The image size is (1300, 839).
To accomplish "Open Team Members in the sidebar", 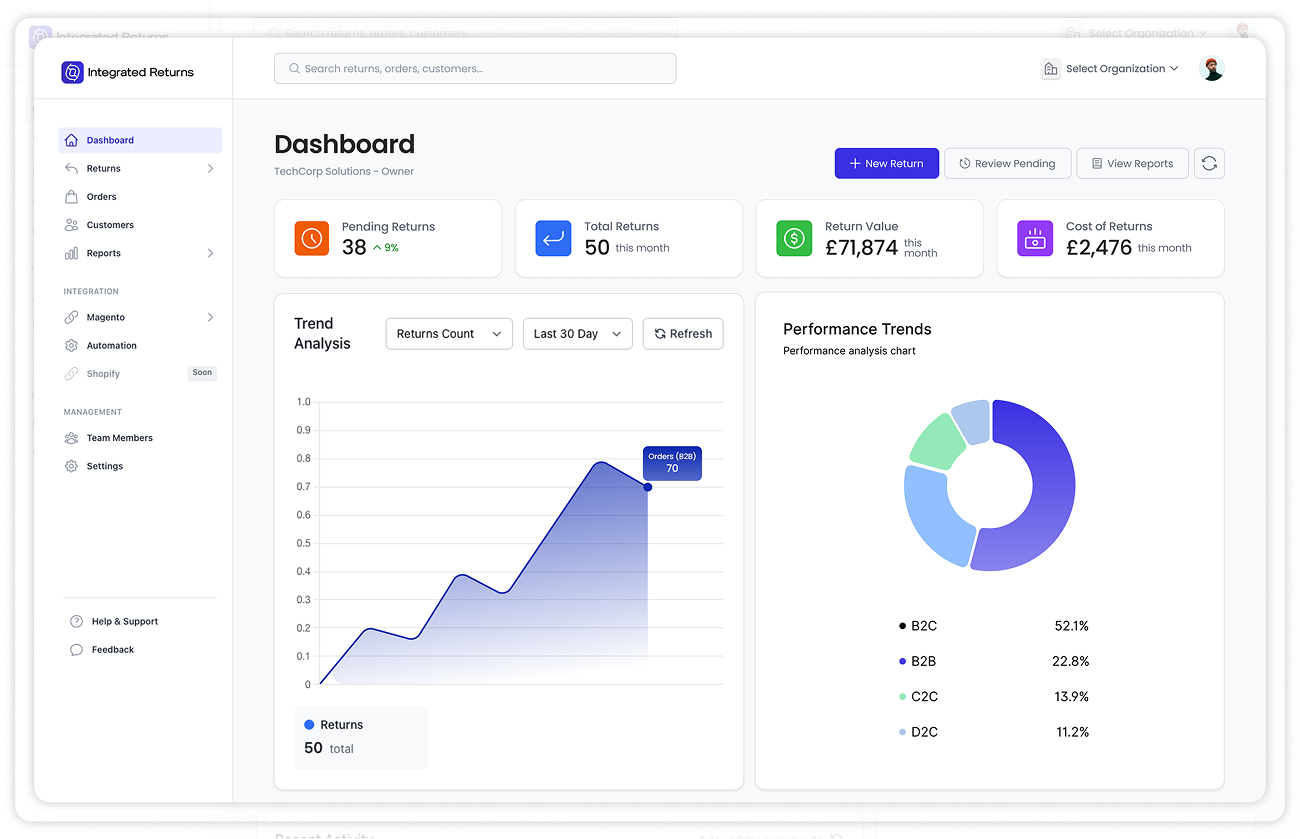I will (119, 438).
